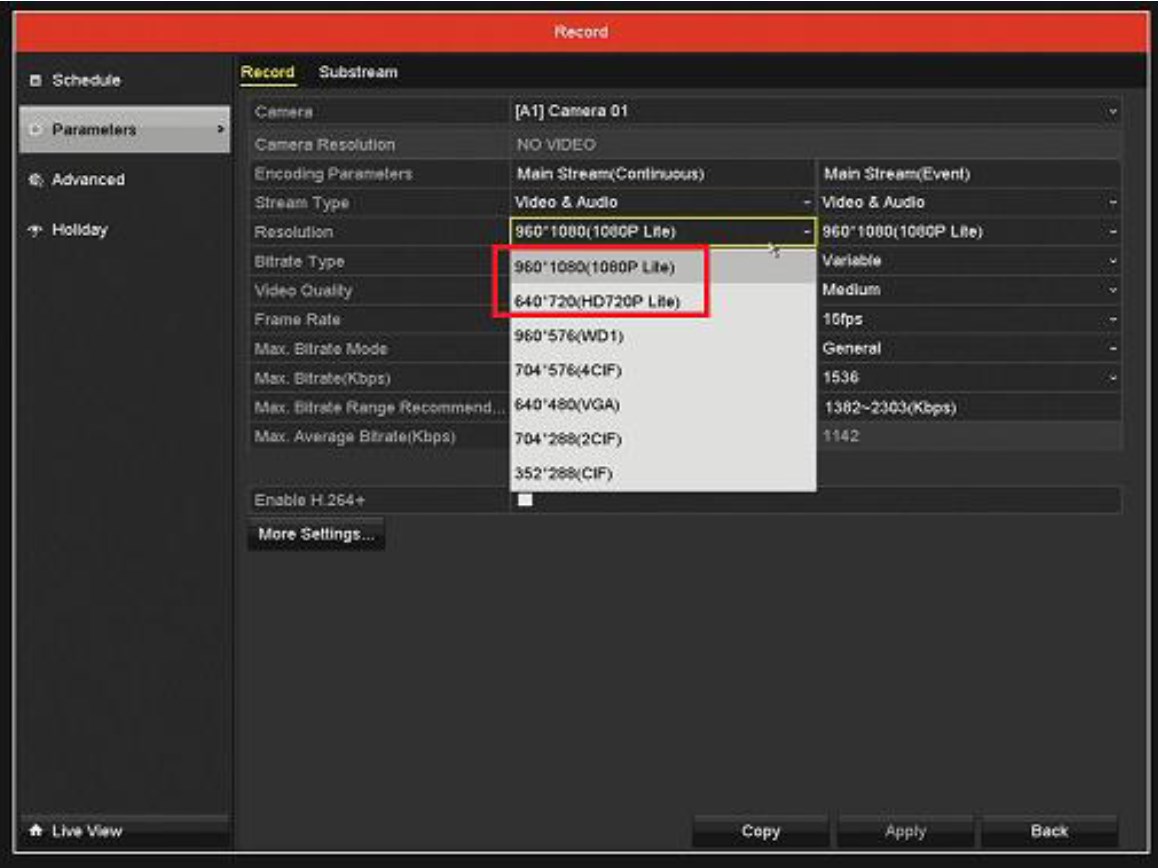Click the More Settings button
Image resolution: width=1160 pixels, height=868 pixels.
click(x=316, y=535)
